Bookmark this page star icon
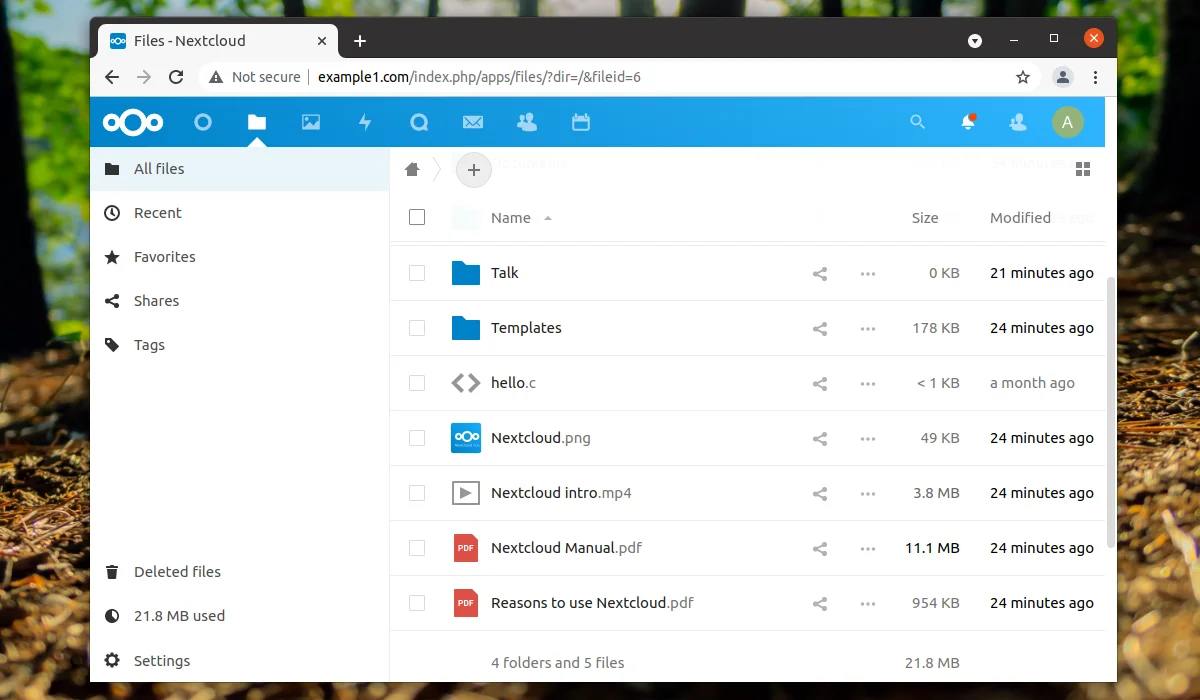Image resolution: width=1200 pixels, height=700 pixels. click(1023, 77)
